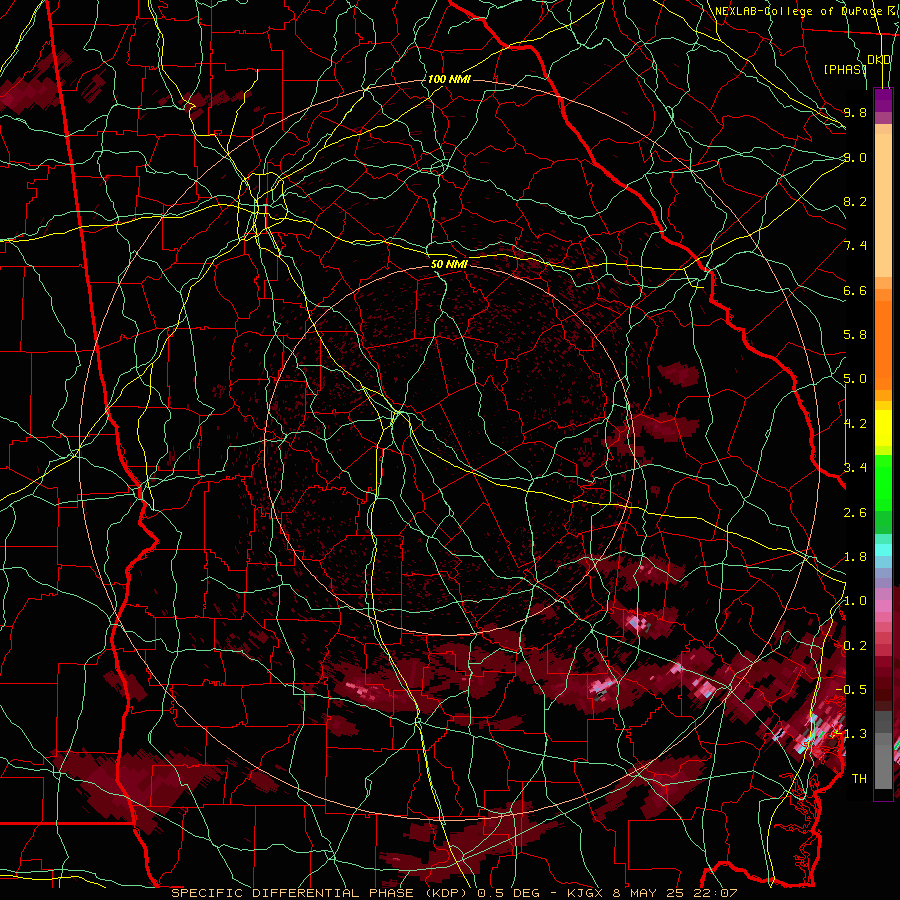This screenshot has height=900, width=900.
Task: Select the 8.2 value on color scale
Action: 855,201
